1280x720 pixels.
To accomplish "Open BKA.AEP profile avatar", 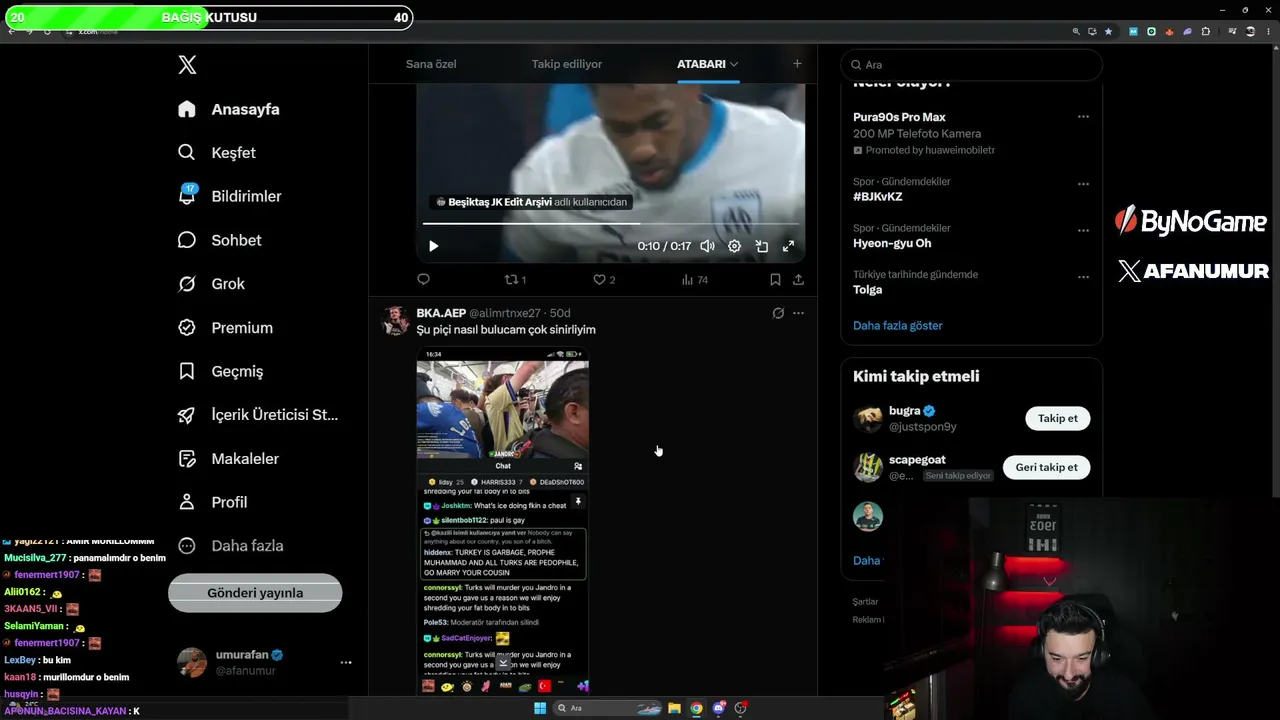I will point(396,320).
